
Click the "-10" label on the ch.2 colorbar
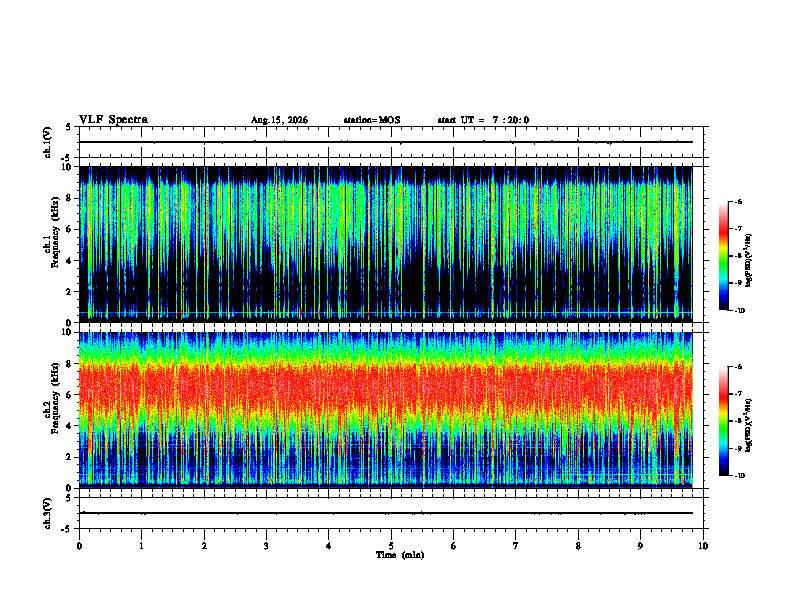tap(740, 476)
